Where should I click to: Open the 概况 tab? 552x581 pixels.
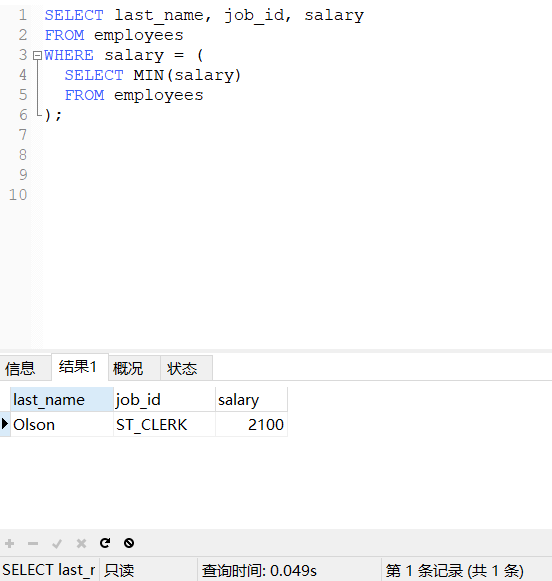[134, 368]
